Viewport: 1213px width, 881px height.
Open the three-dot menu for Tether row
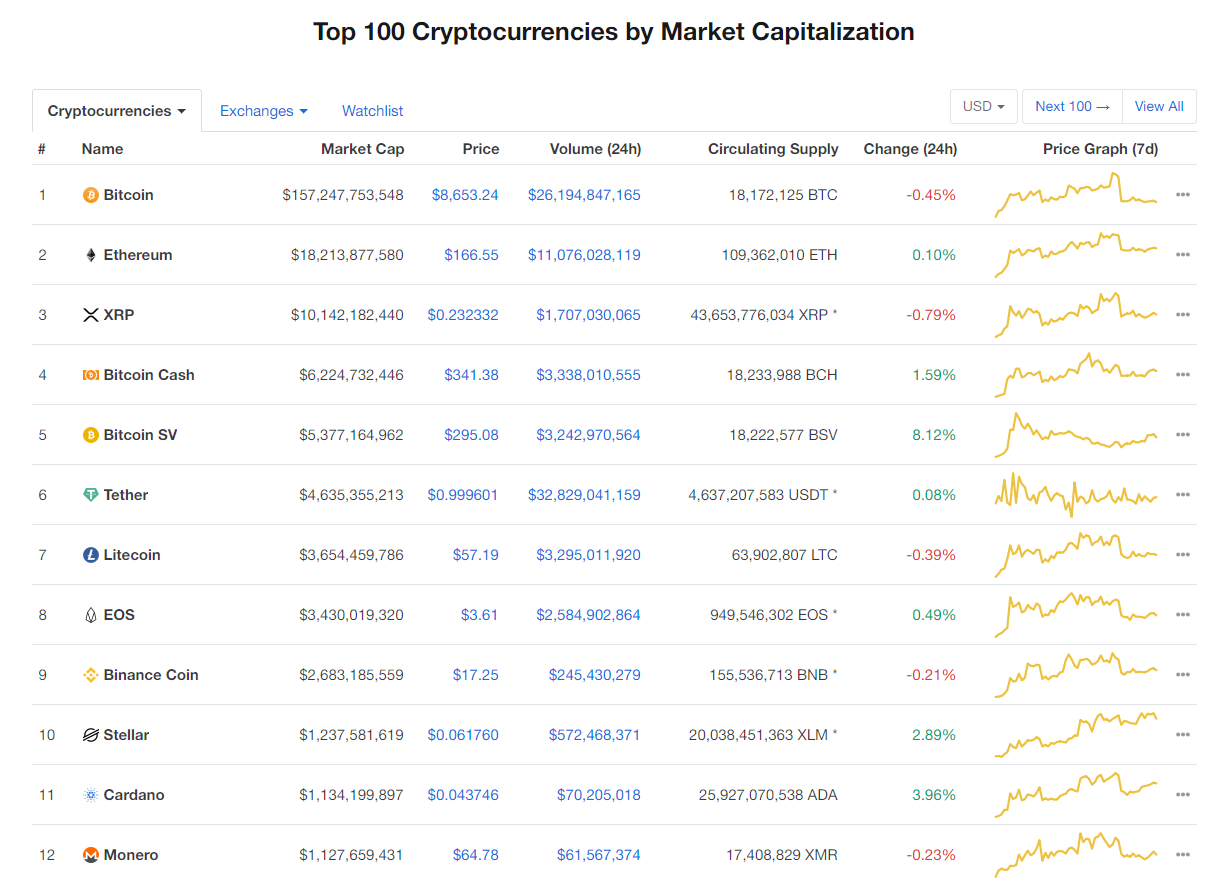[1183, 495]
